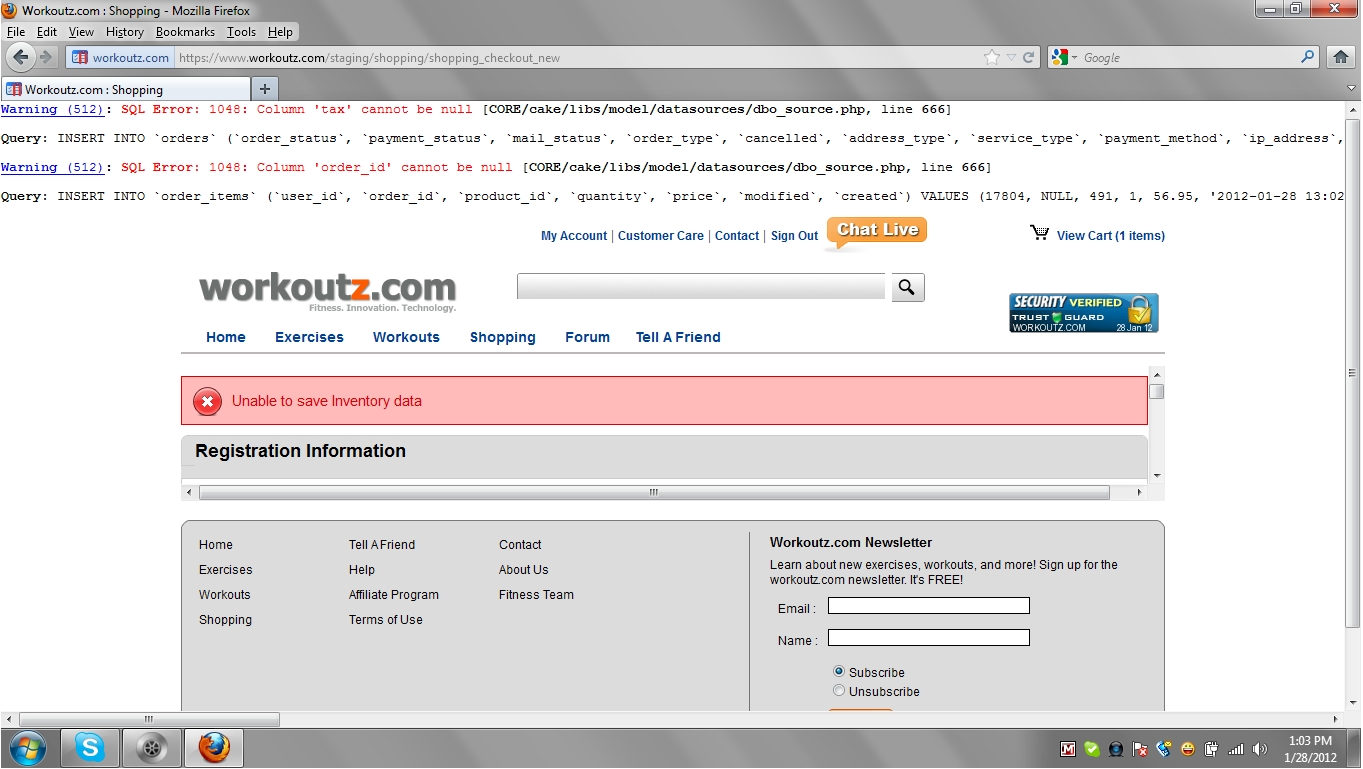The width and height of the screenshot is (1363, 769).
Task: Click the red error X icon
Action: click(207, 401)
